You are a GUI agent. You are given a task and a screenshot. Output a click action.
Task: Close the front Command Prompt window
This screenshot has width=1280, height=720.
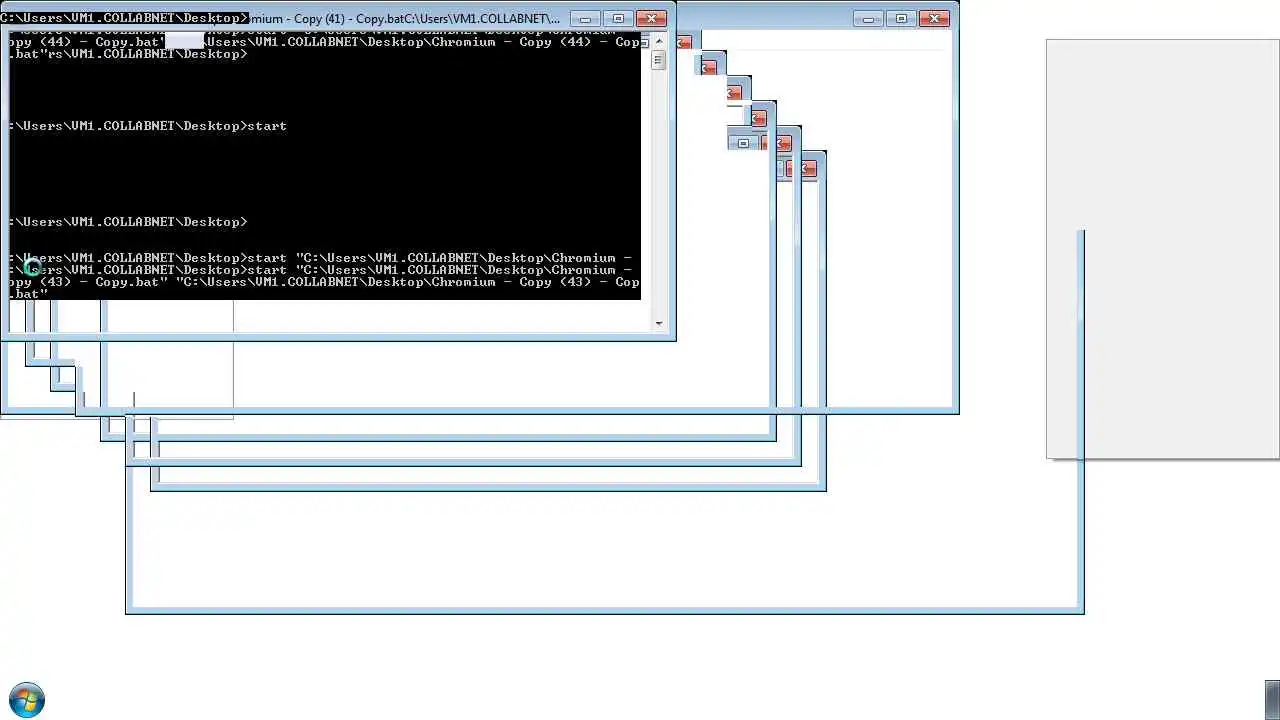tap(651, 19)
